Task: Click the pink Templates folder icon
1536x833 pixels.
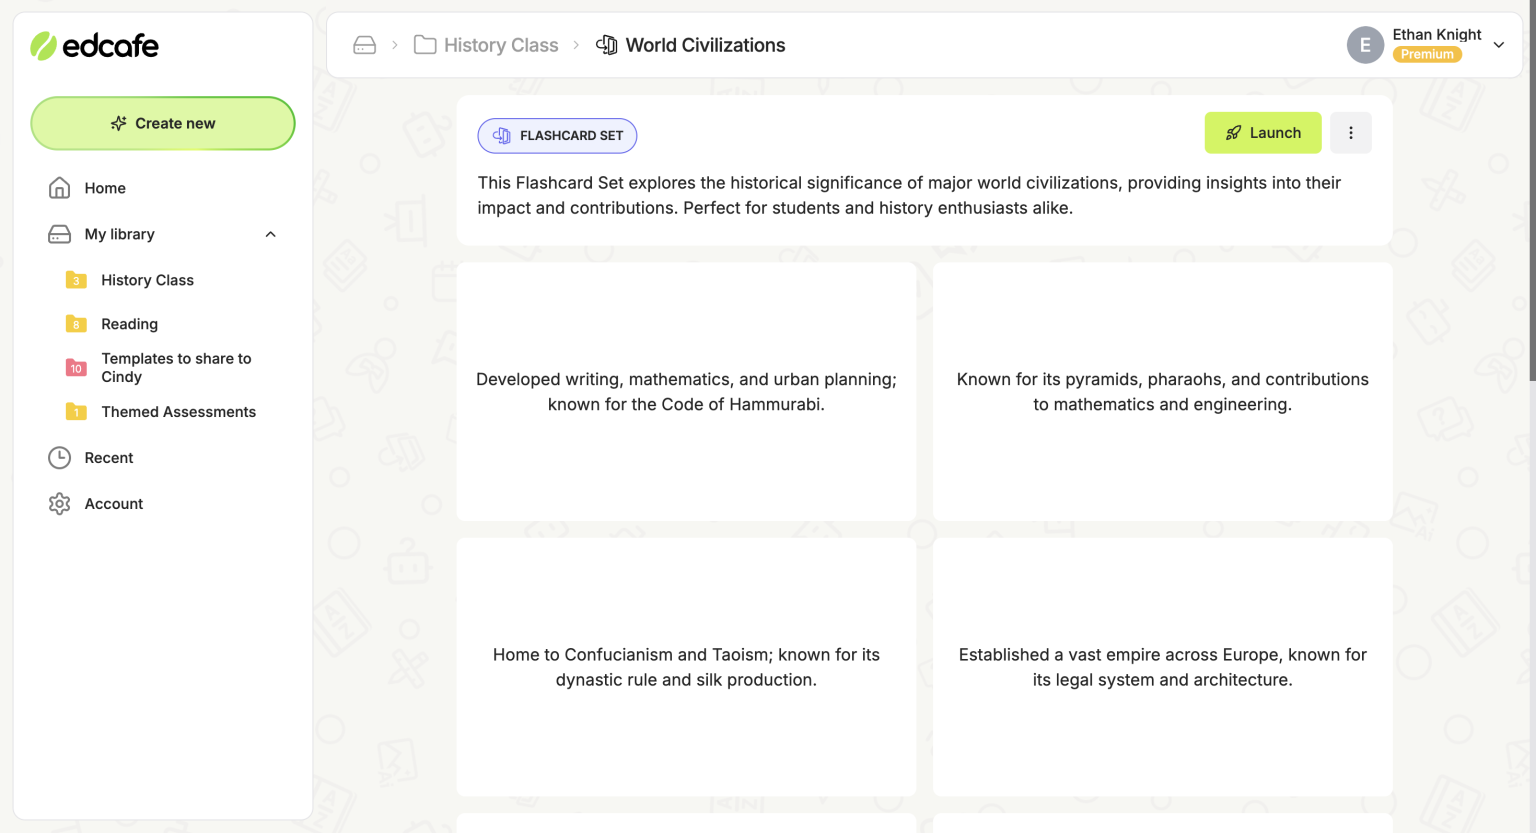Action: tap(76, 368)
